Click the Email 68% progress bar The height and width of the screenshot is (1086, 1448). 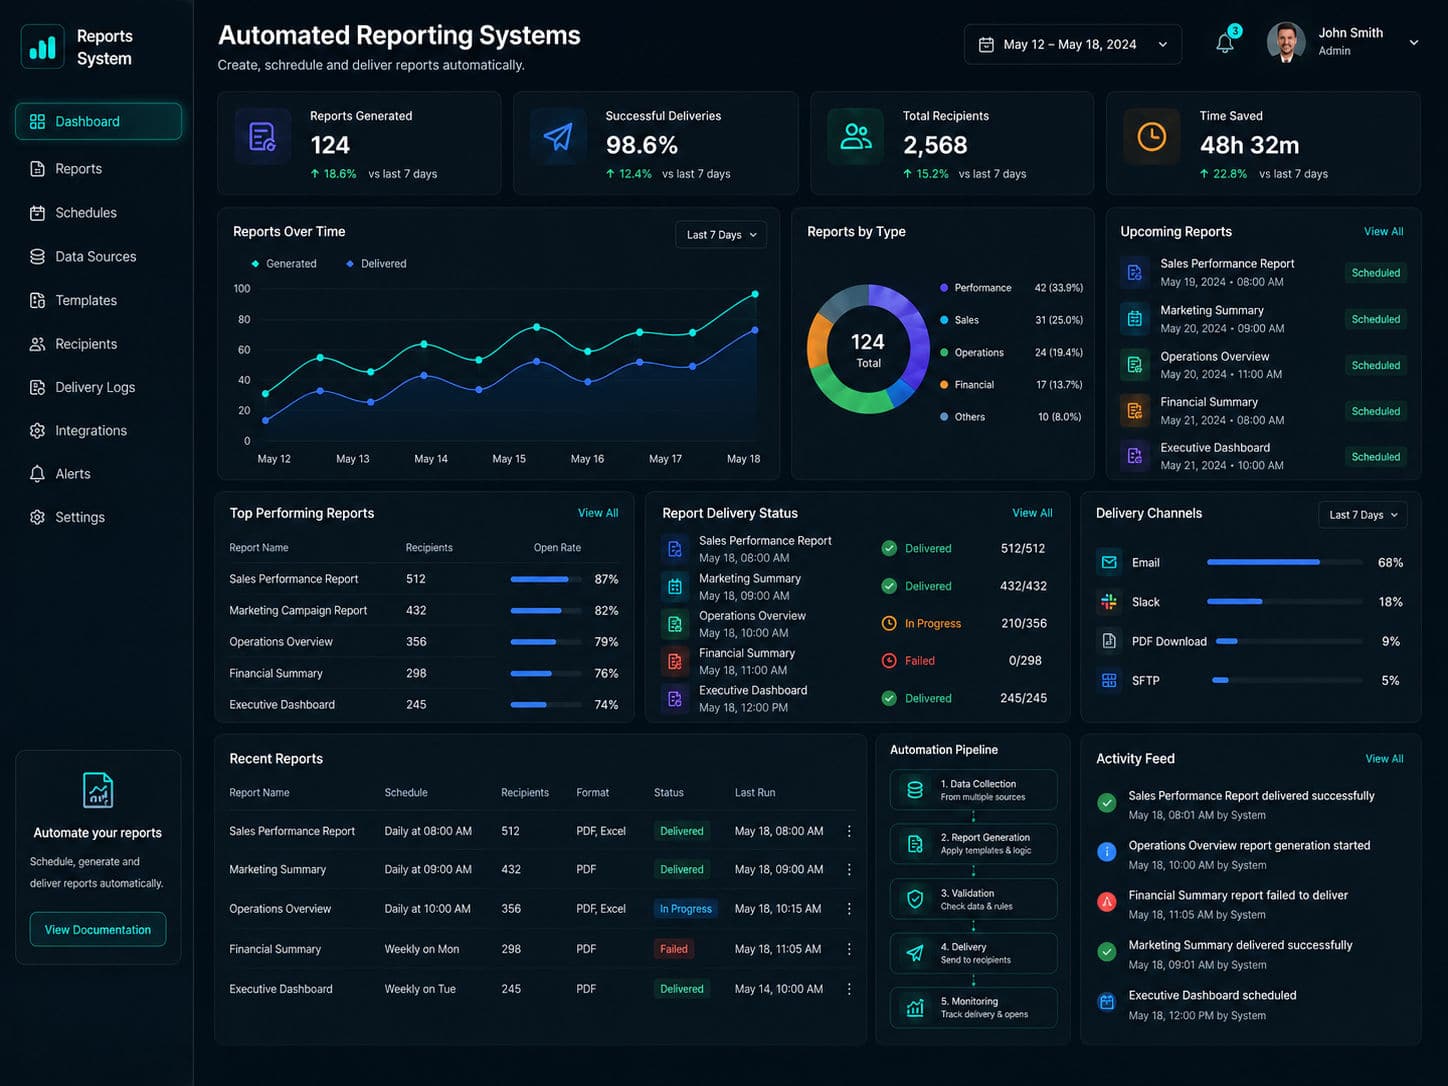pyautogui.click(x=1285, y=562)
